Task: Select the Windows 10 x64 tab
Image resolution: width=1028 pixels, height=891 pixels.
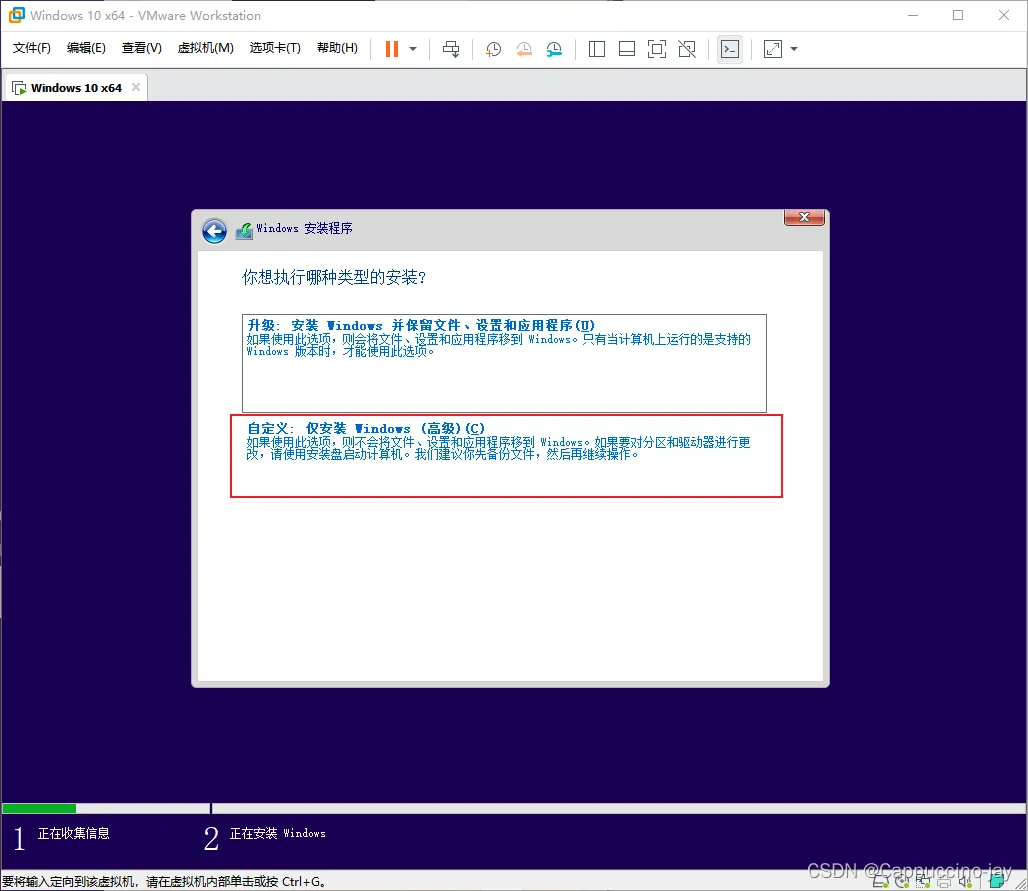Action: pyautogui.click(x=76, y=88)
